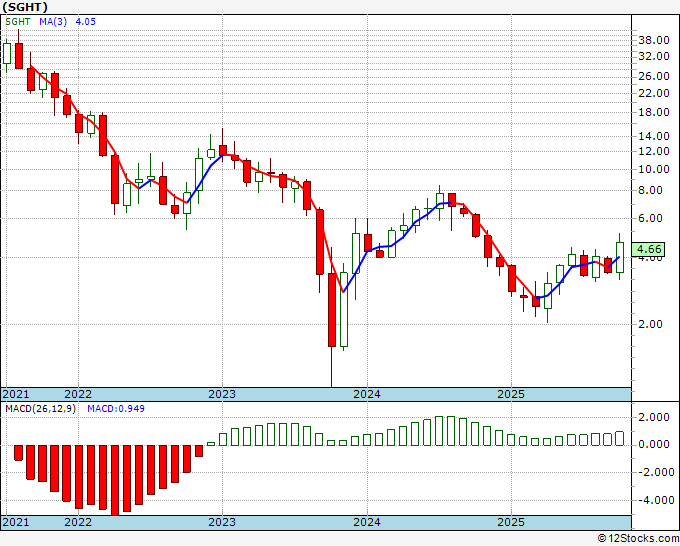This screenshot has width=680, height=546.
Task: Click the 26.00 price axis label
Action: pyautogui.click(x=654, y=77)
